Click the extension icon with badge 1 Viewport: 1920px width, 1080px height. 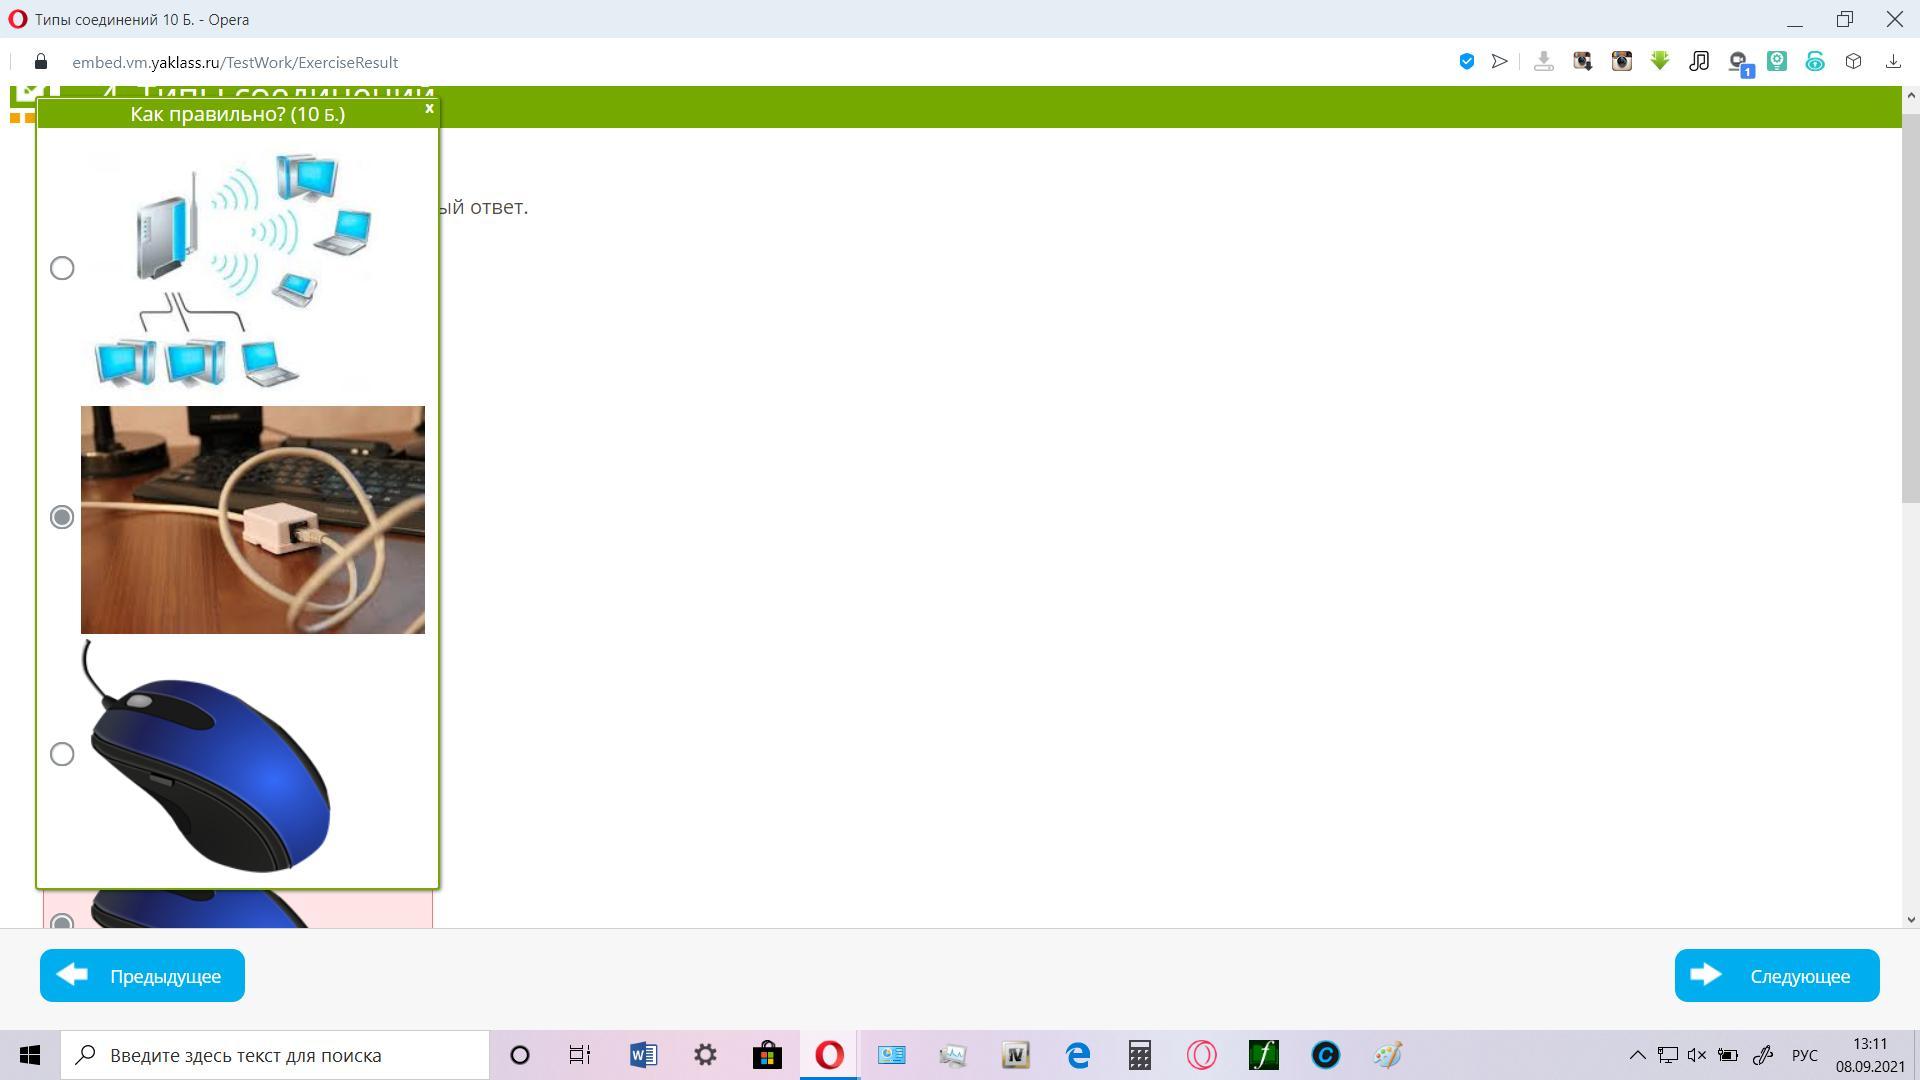1740,64
